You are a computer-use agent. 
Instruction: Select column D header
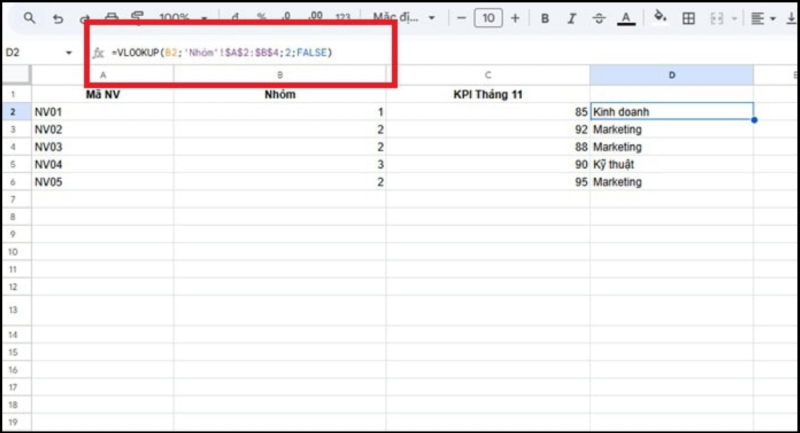(671, 75)
